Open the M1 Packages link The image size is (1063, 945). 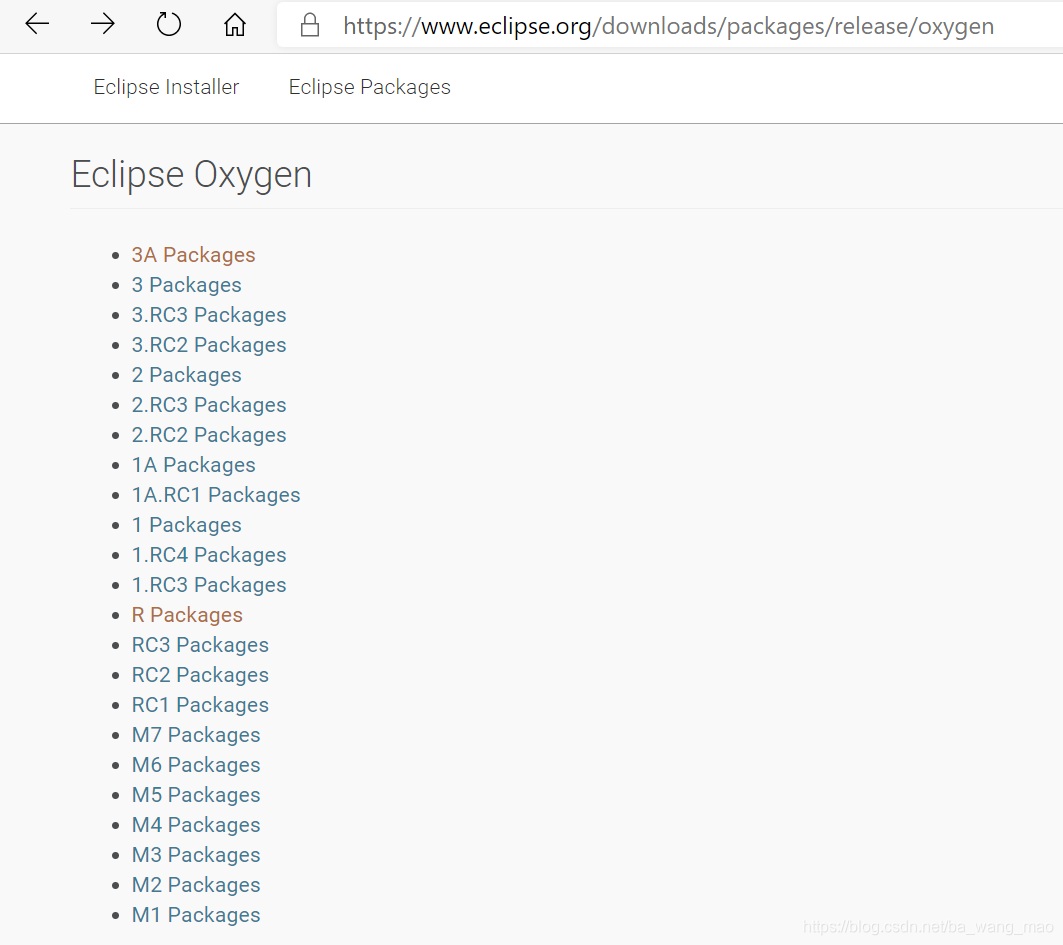(196, 914)
